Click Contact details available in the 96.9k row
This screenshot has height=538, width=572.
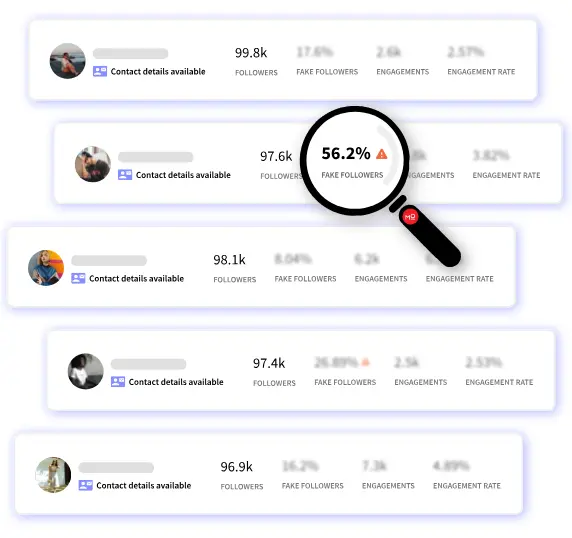pyautogui.click(x=144, y=485)
